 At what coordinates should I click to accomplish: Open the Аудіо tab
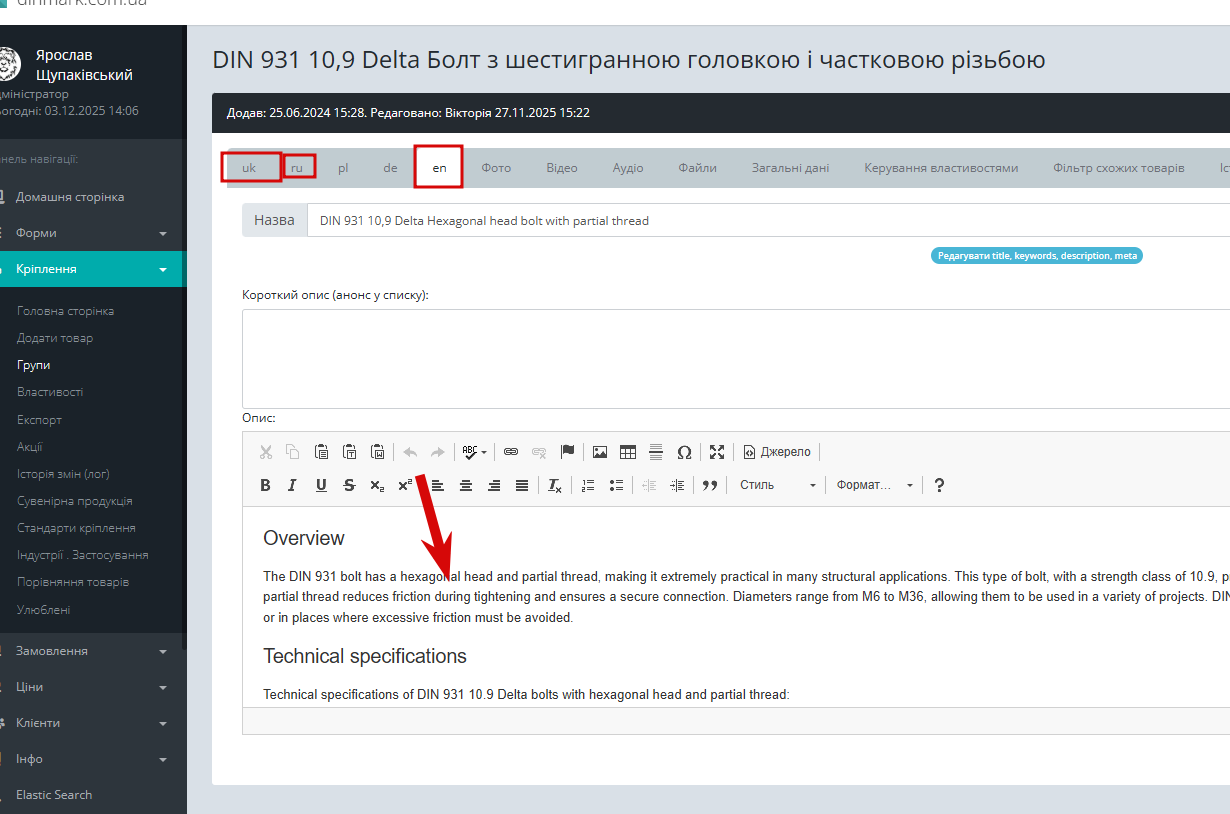pyautogui.click(x=628, y=168)
